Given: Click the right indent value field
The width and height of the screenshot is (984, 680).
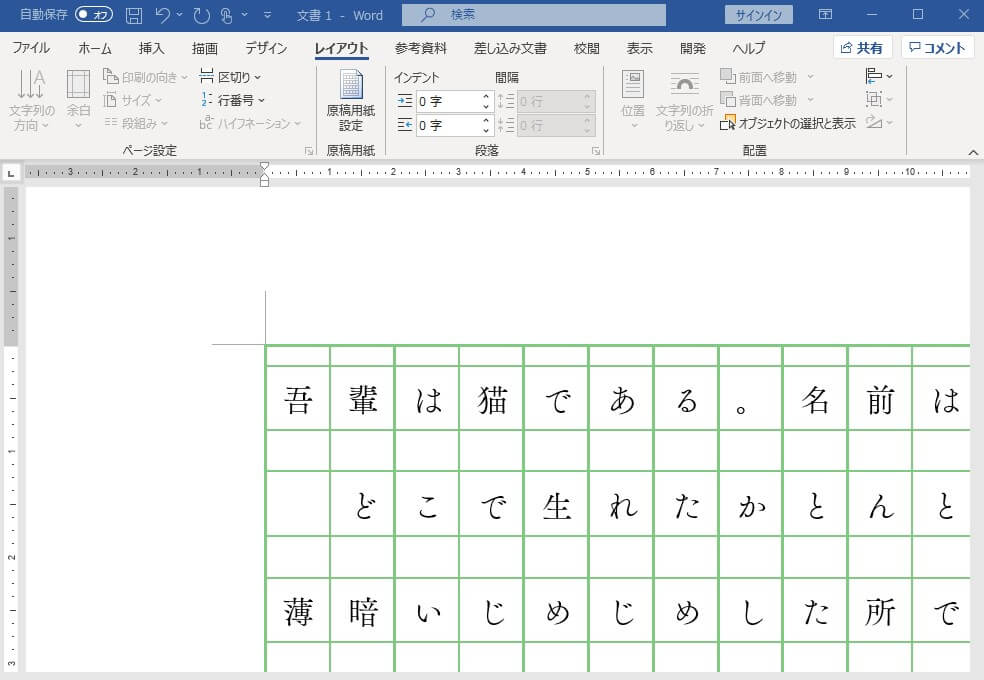Looking at the screenshot, I should (448, 125).
